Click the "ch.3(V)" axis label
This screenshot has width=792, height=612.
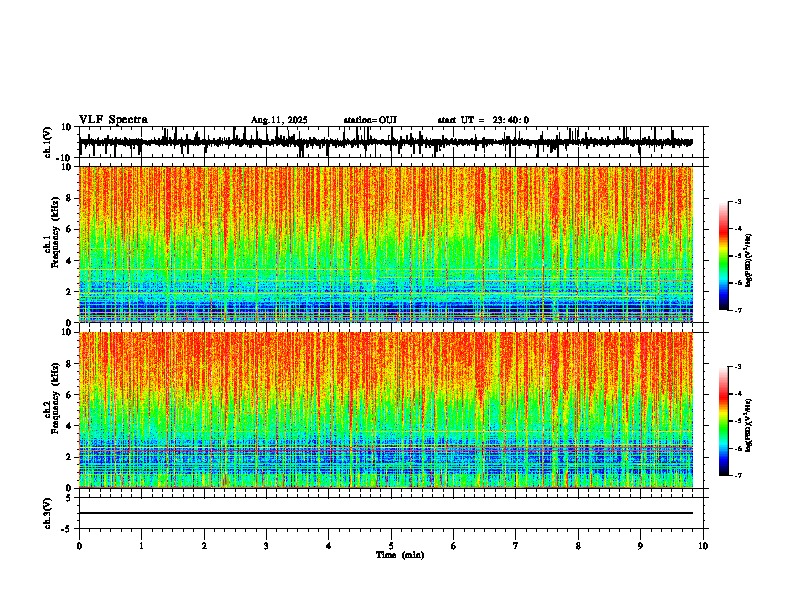[48, 513]
